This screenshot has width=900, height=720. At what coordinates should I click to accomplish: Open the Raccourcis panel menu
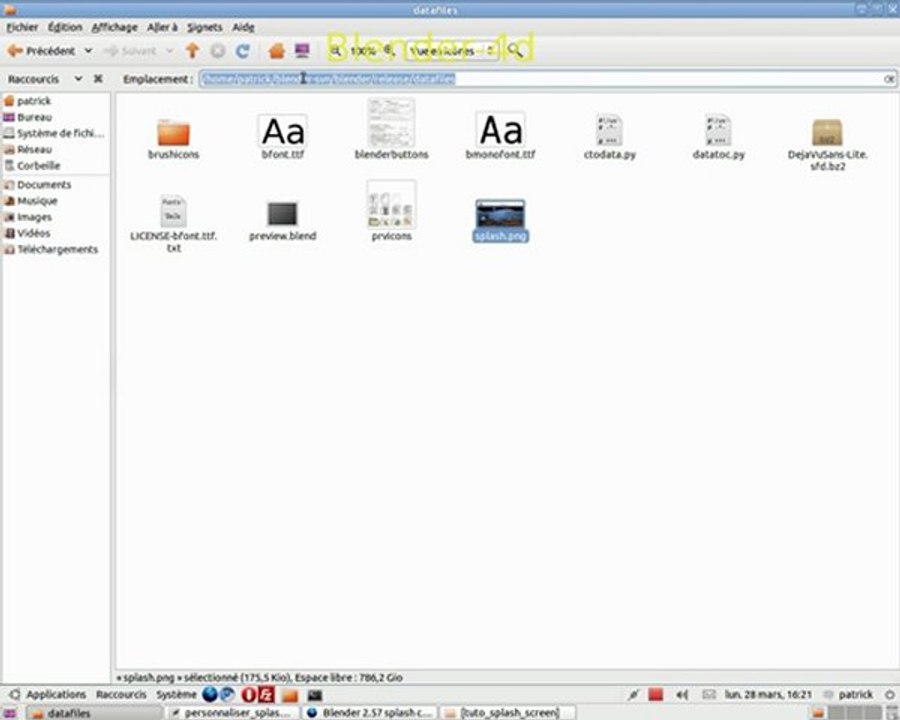[121, 695]
